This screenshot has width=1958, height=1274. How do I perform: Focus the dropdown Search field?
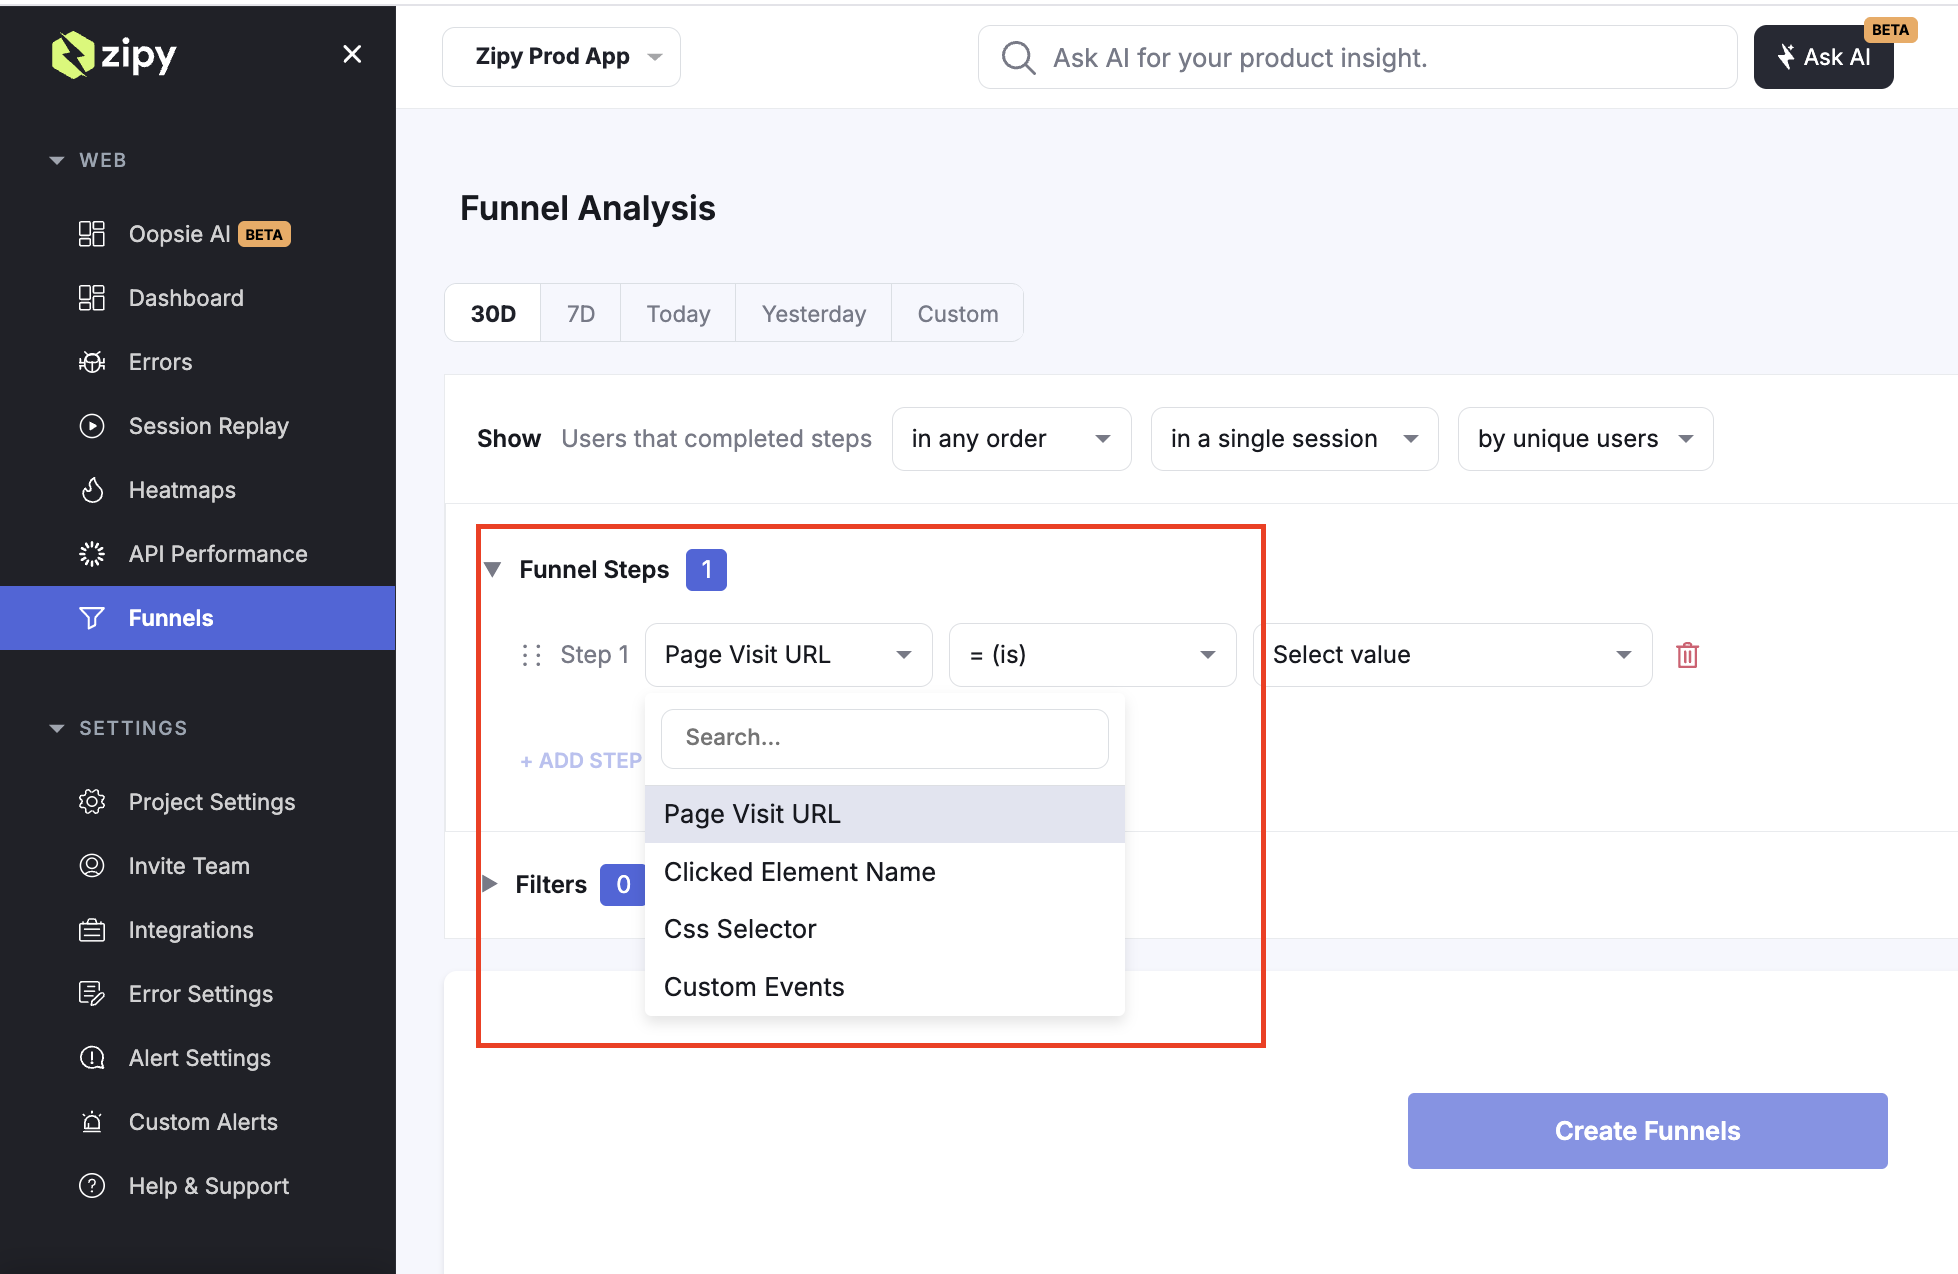pos(884,738)
